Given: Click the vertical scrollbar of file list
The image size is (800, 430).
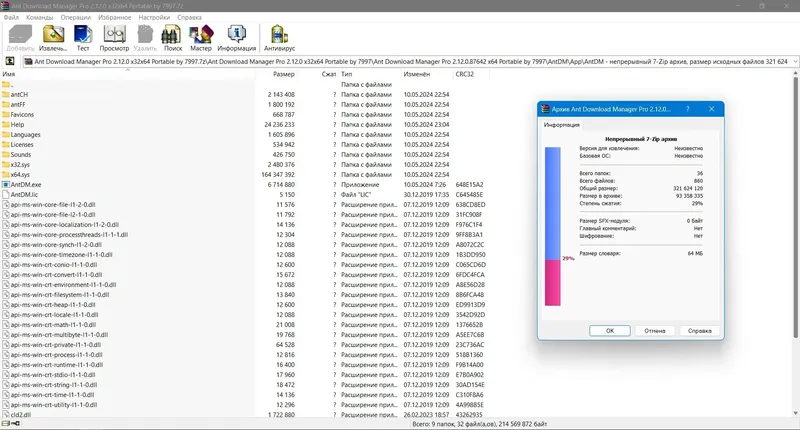Looking at the screenshot, I should [795, 207].
